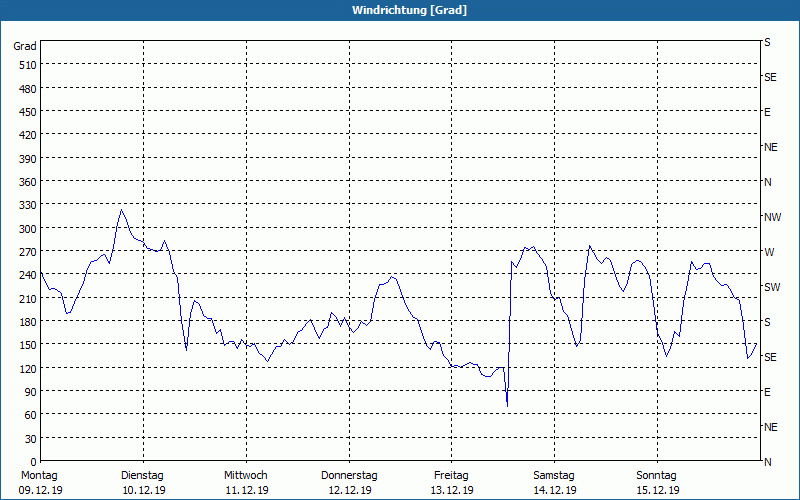Click the NW compass label on right axis
This screenshot has width=800, height=500.
(x=772, y=217)
